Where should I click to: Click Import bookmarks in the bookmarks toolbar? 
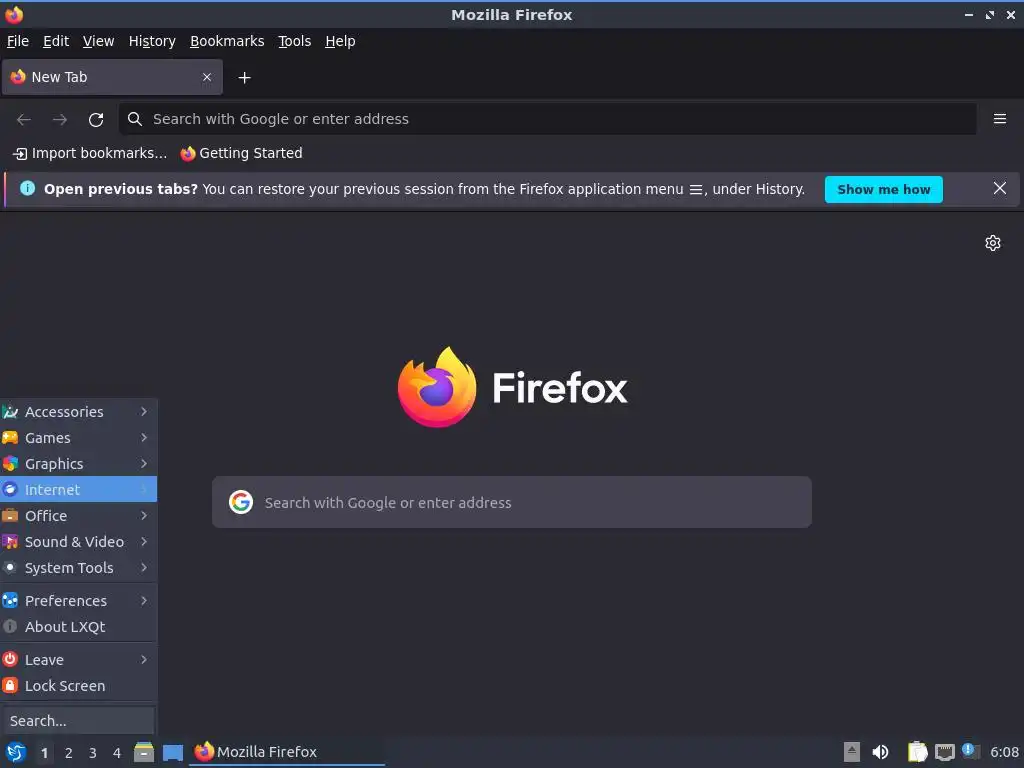(90, 153)
